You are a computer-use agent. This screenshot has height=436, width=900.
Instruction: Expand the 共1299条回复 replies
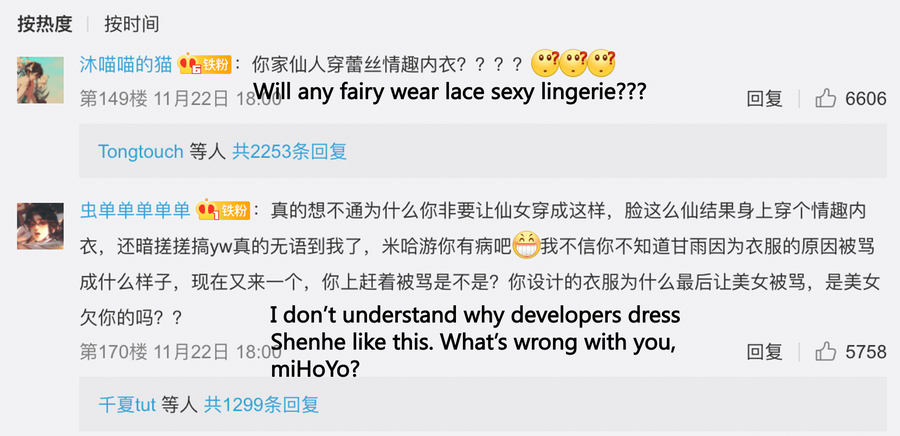point(261,405)
